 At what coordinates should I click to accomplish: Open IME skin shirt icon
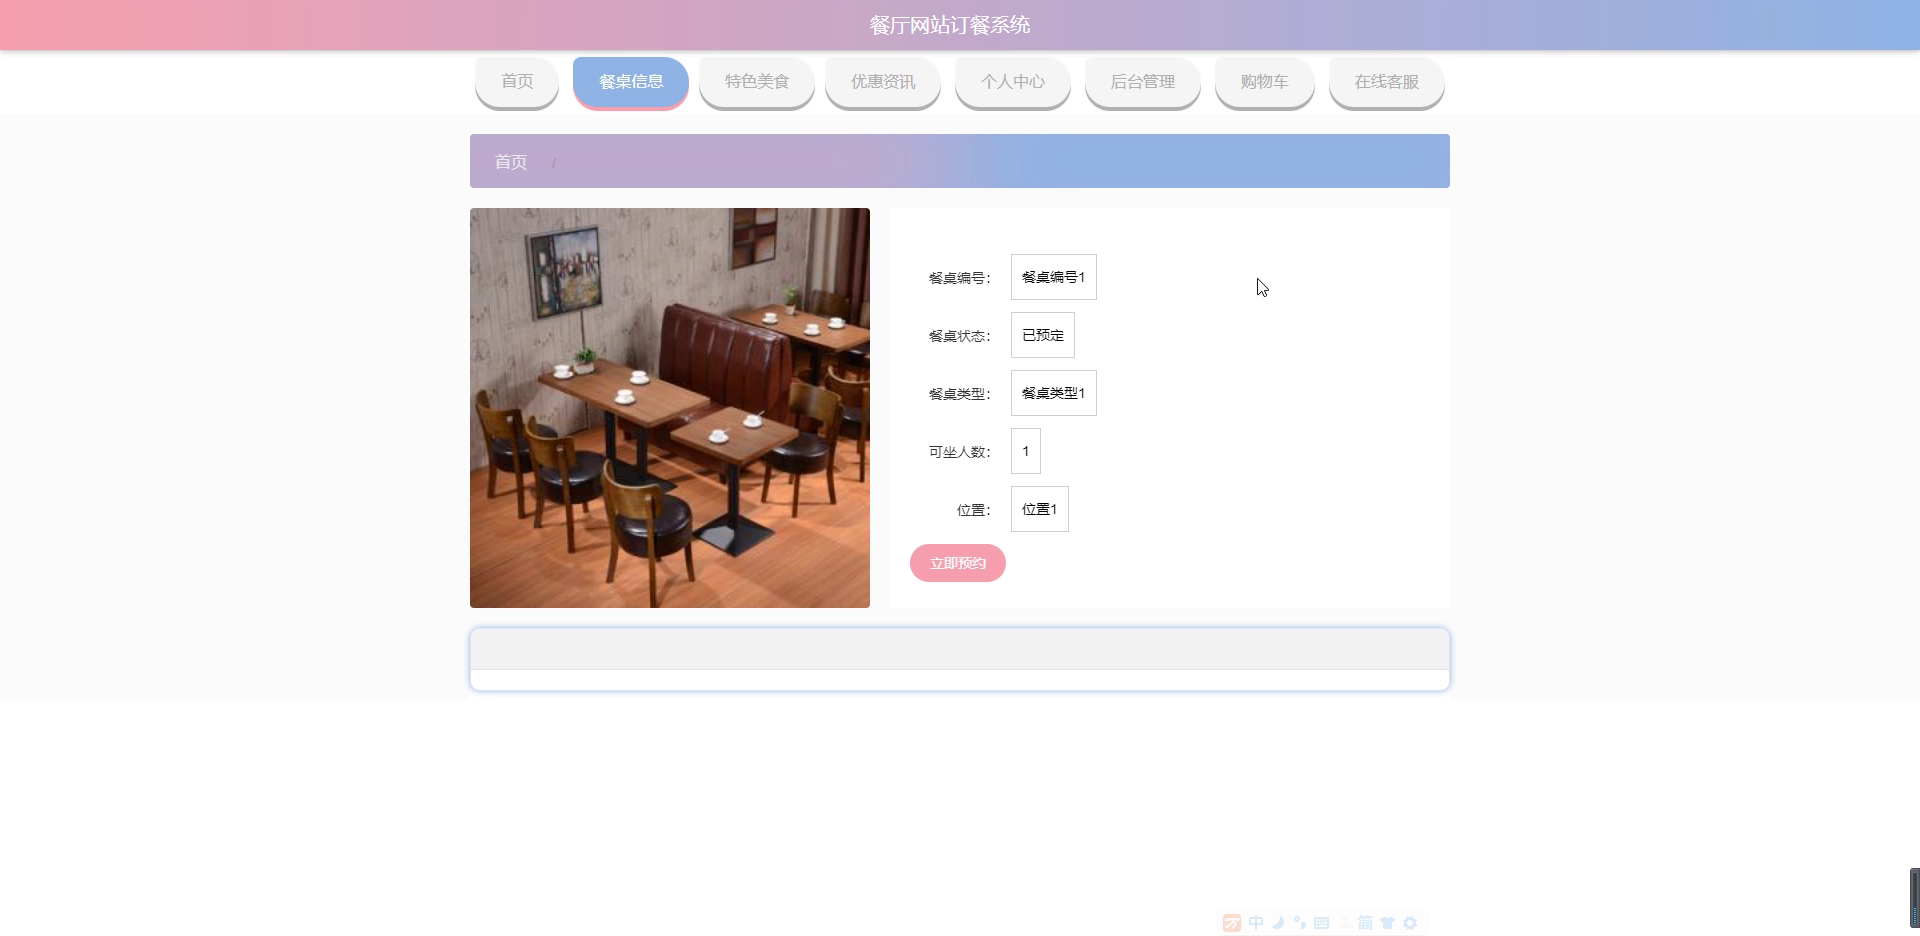1387,923
